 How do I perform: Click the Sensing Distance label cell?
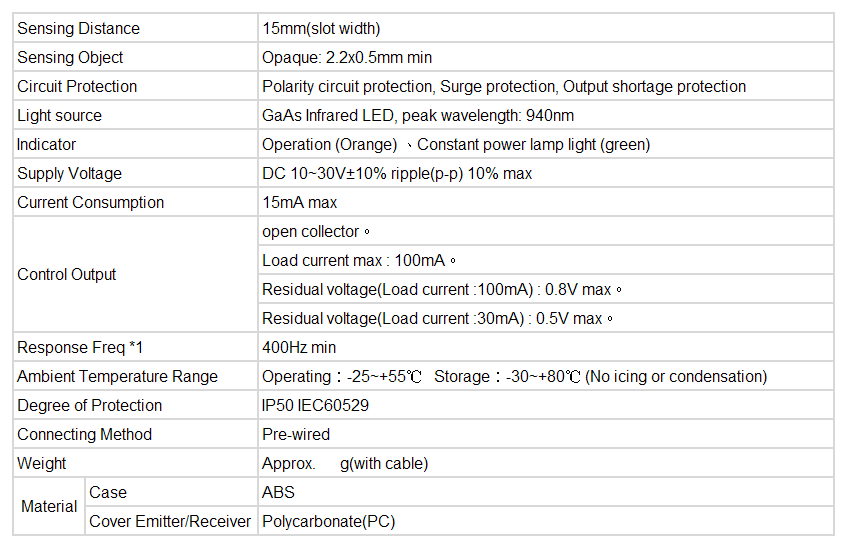[78, 28]
